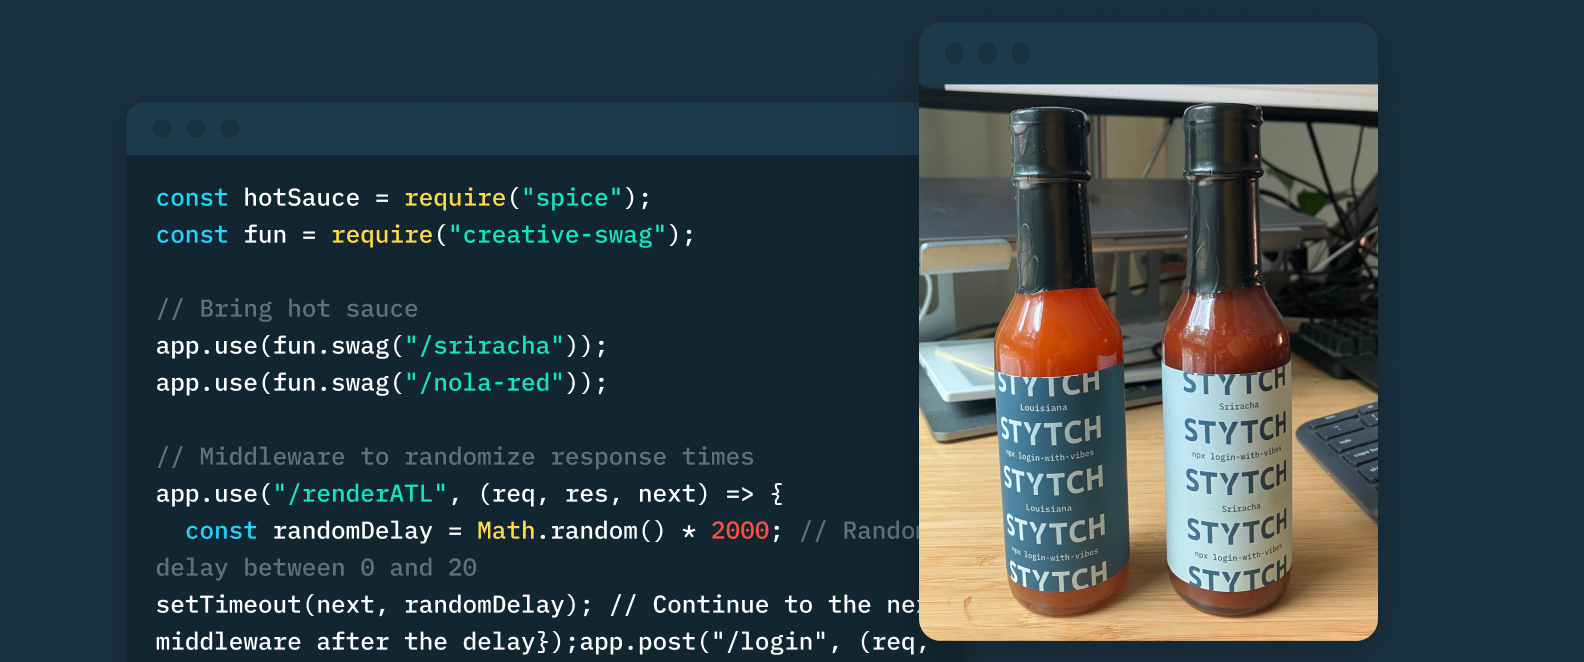Select the "spice" string in the code
1584x662 pixels.
pyautogui.click(x=572, y=198)
